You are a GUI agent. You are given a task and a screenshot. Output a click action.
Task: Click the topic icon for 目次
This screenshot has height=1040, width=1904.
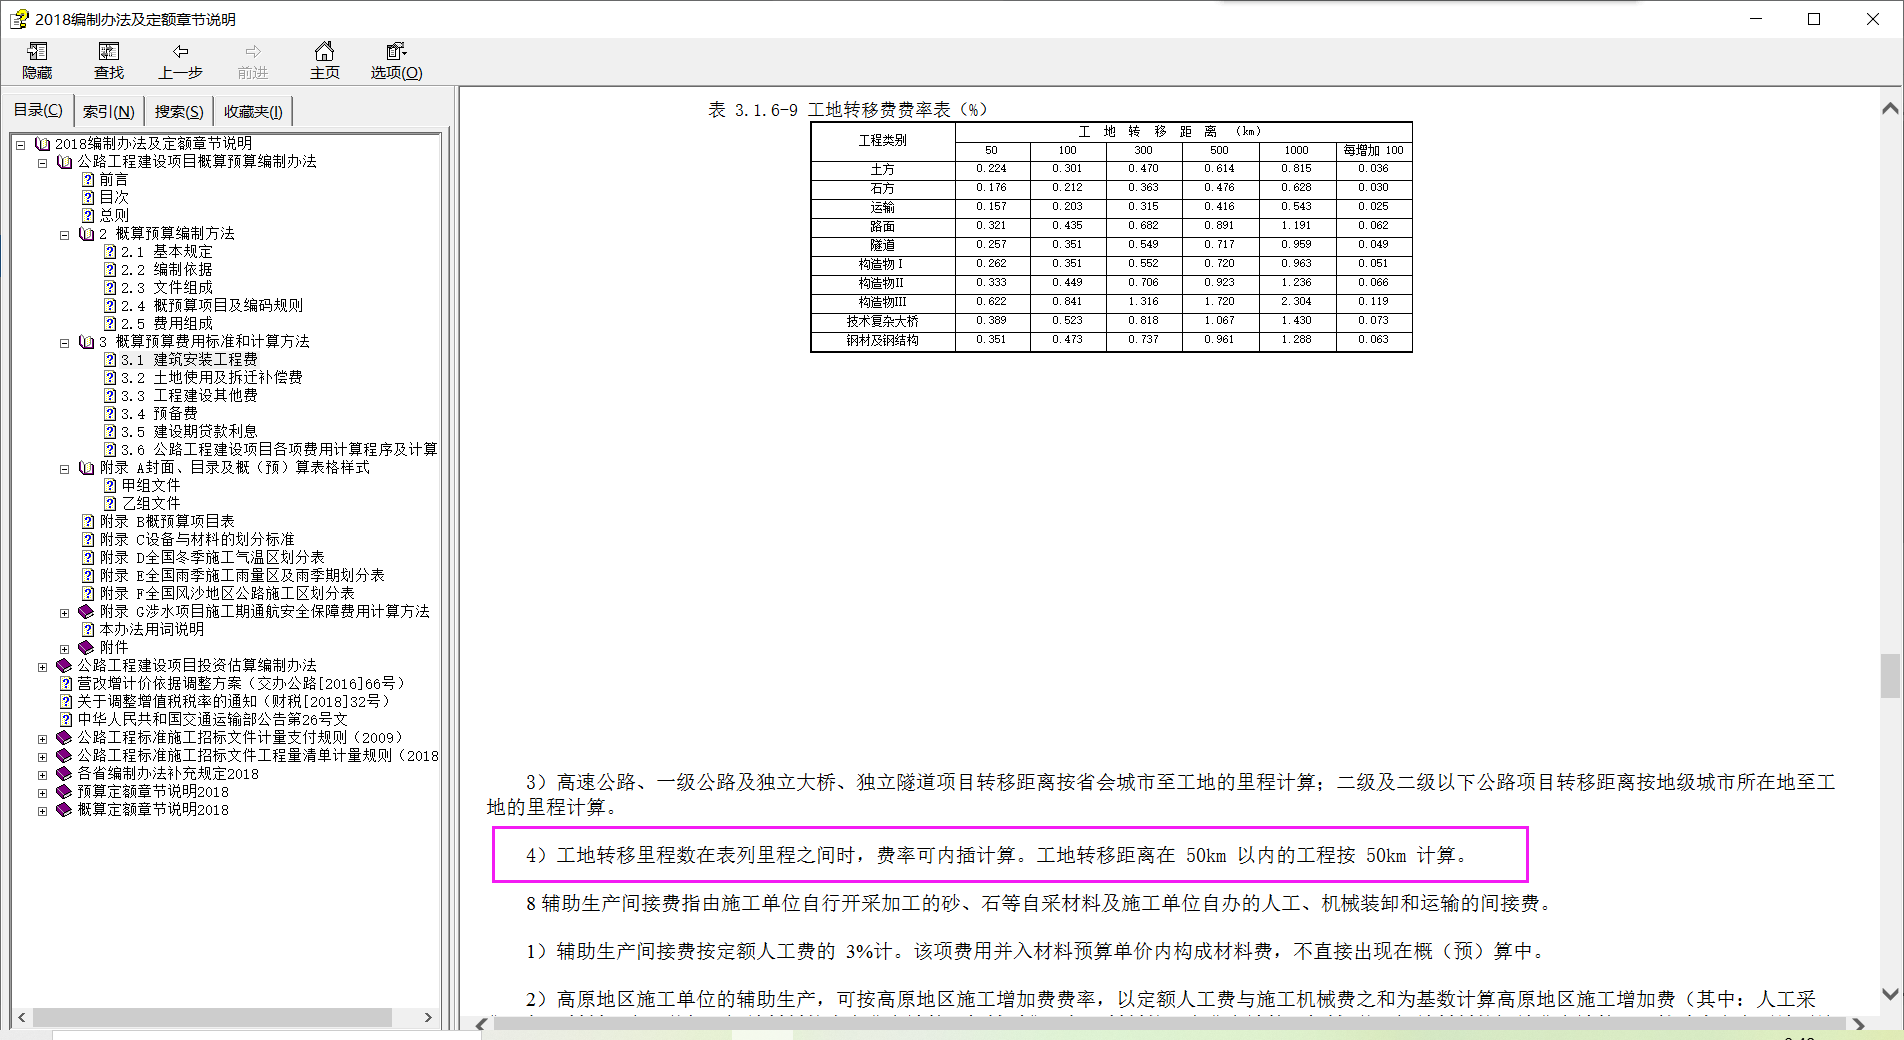coord(88,198)
